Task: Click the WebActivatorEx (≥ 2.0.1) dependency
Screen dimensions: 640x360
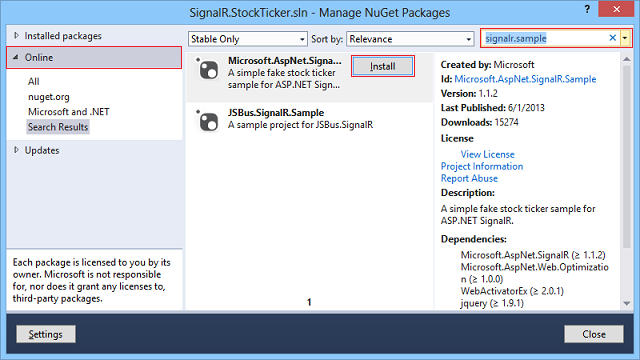Action: [x=512, y=291]
